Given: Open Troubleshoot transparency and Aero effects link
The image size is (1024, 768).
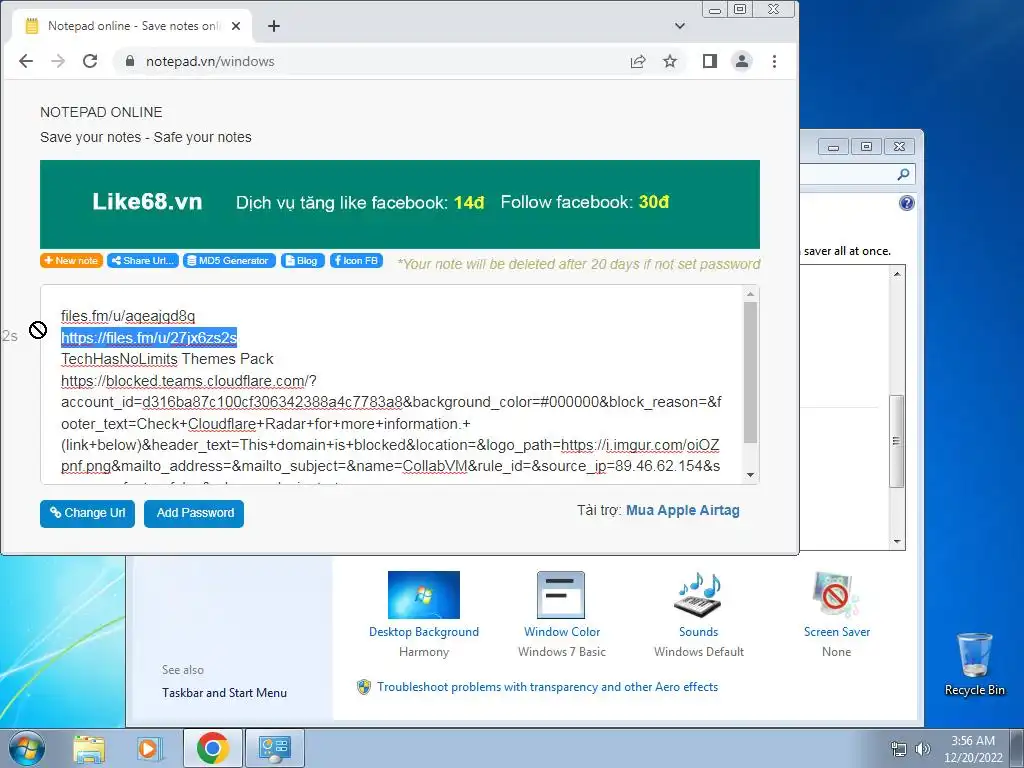Looking at the screenshot, I should [547, 687].
